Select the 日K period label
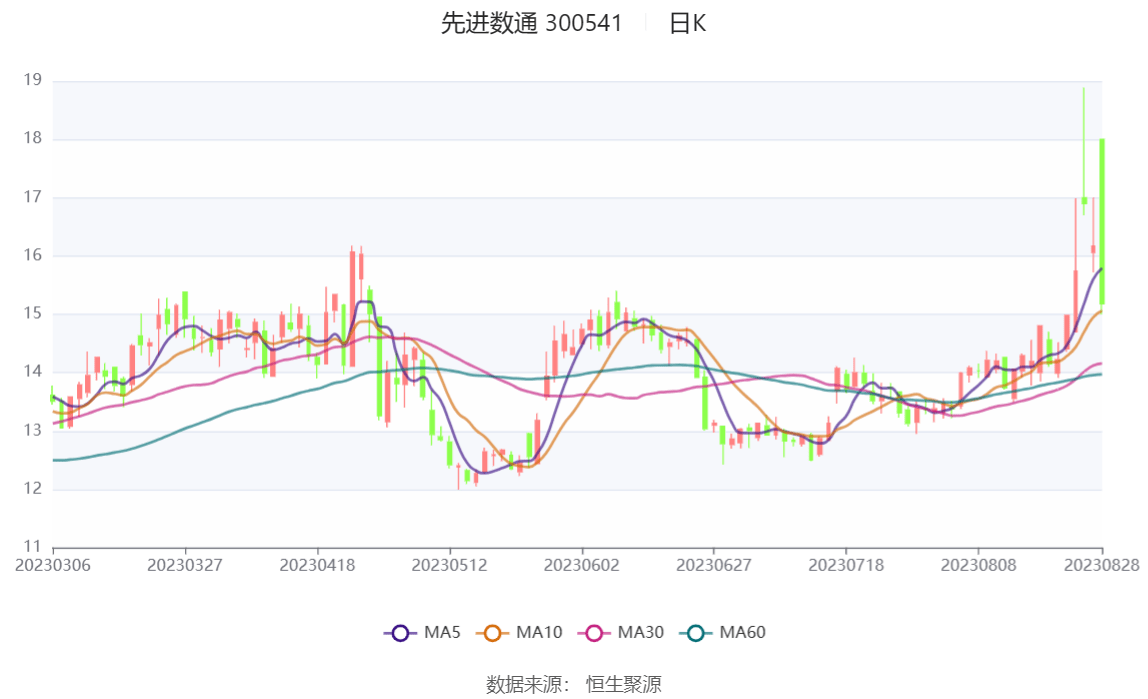The image size is (1148, 699). 687,24
